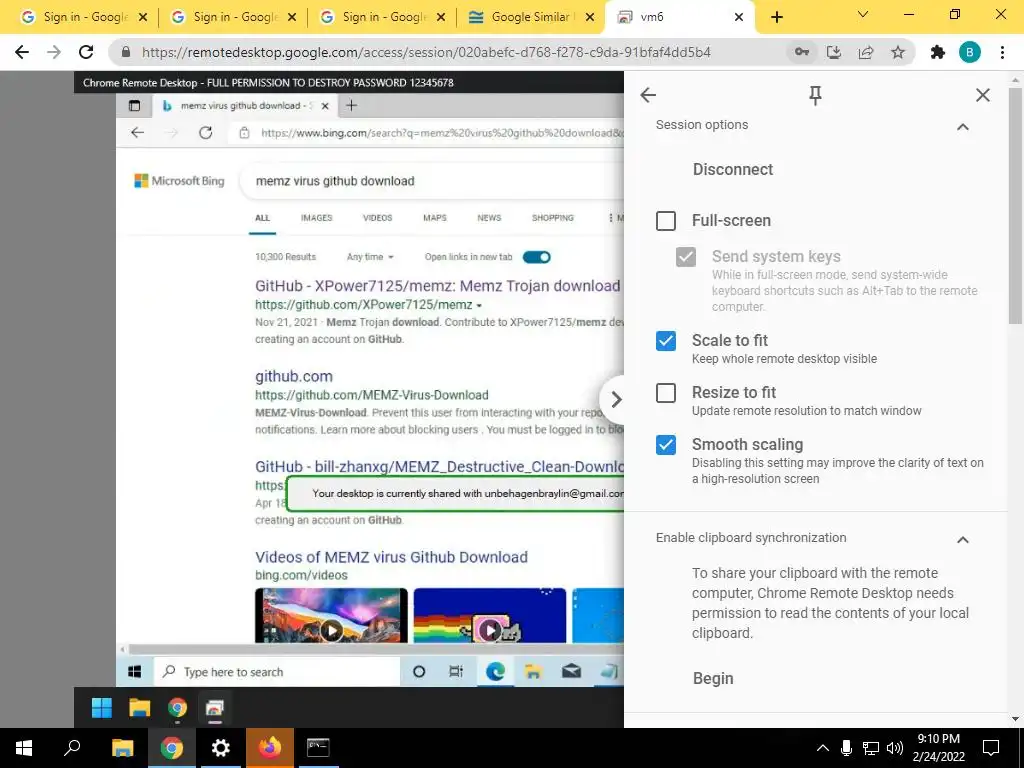Open a new Chrome tab

(x=776, y=17)
